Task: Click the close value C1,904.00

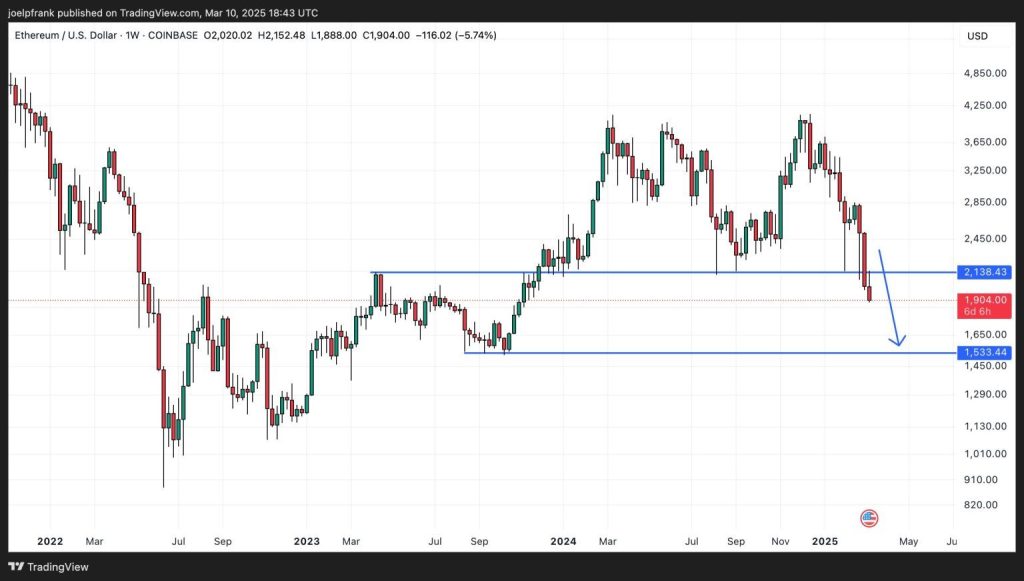Action: click(386, 35)
